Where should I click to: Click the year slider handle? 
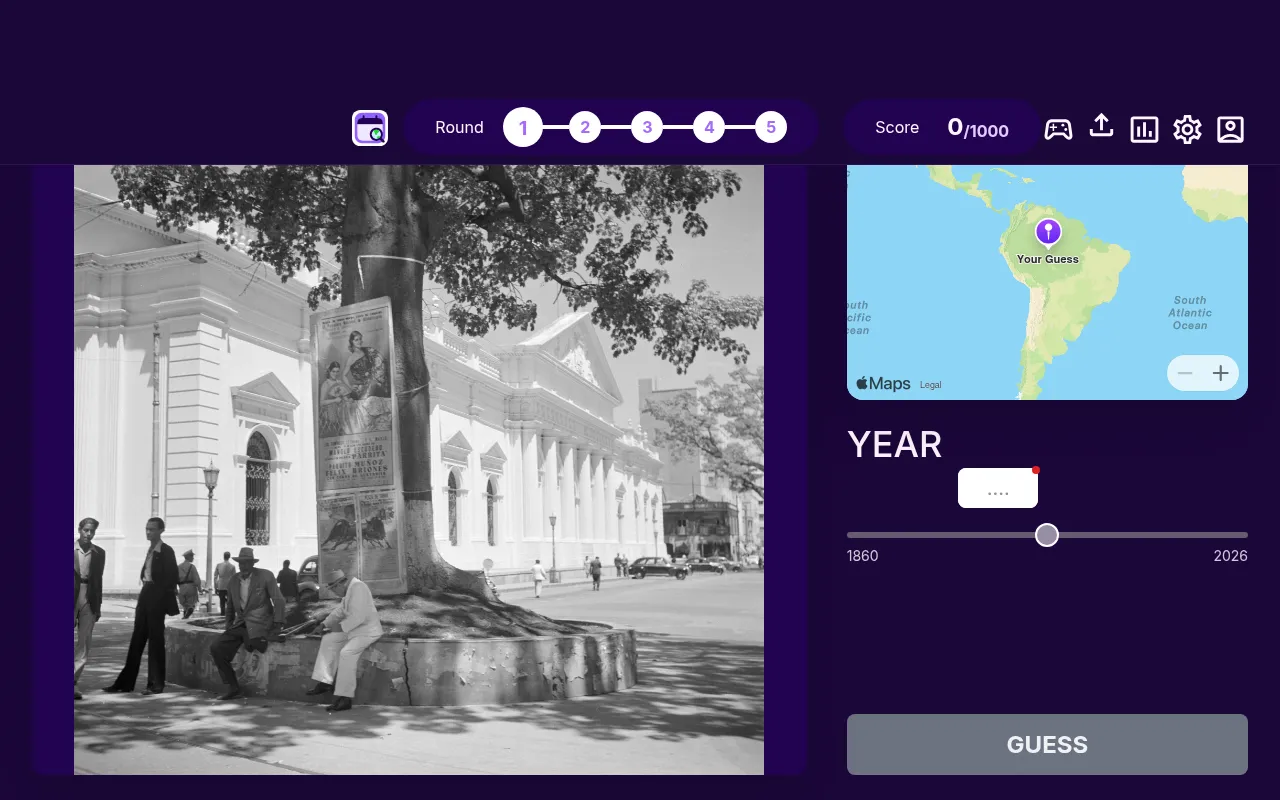[1047, 535]
